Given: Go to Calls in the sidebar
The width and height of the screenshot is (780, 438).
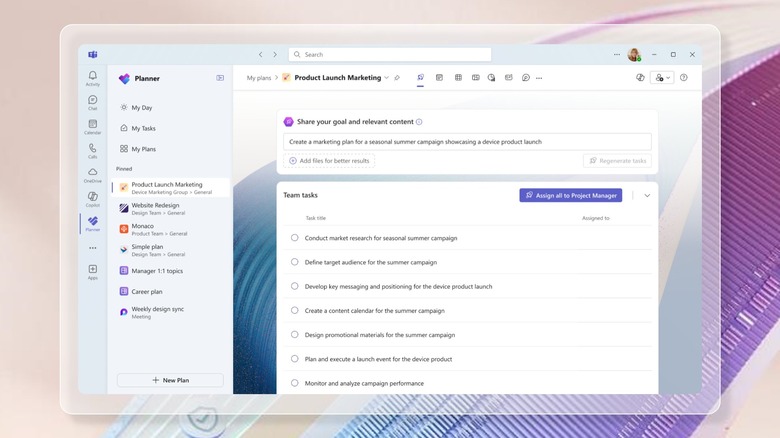Looking at the screenshot, I should coord(92,150).
